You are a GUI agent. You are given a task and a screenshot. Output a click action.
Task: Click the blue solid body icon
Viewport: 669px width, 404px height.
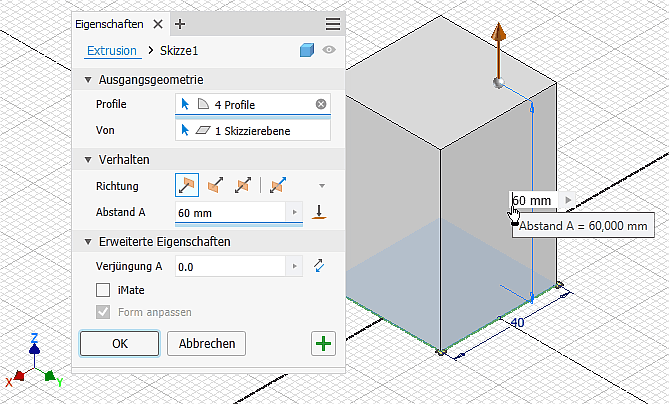(308, 51)
